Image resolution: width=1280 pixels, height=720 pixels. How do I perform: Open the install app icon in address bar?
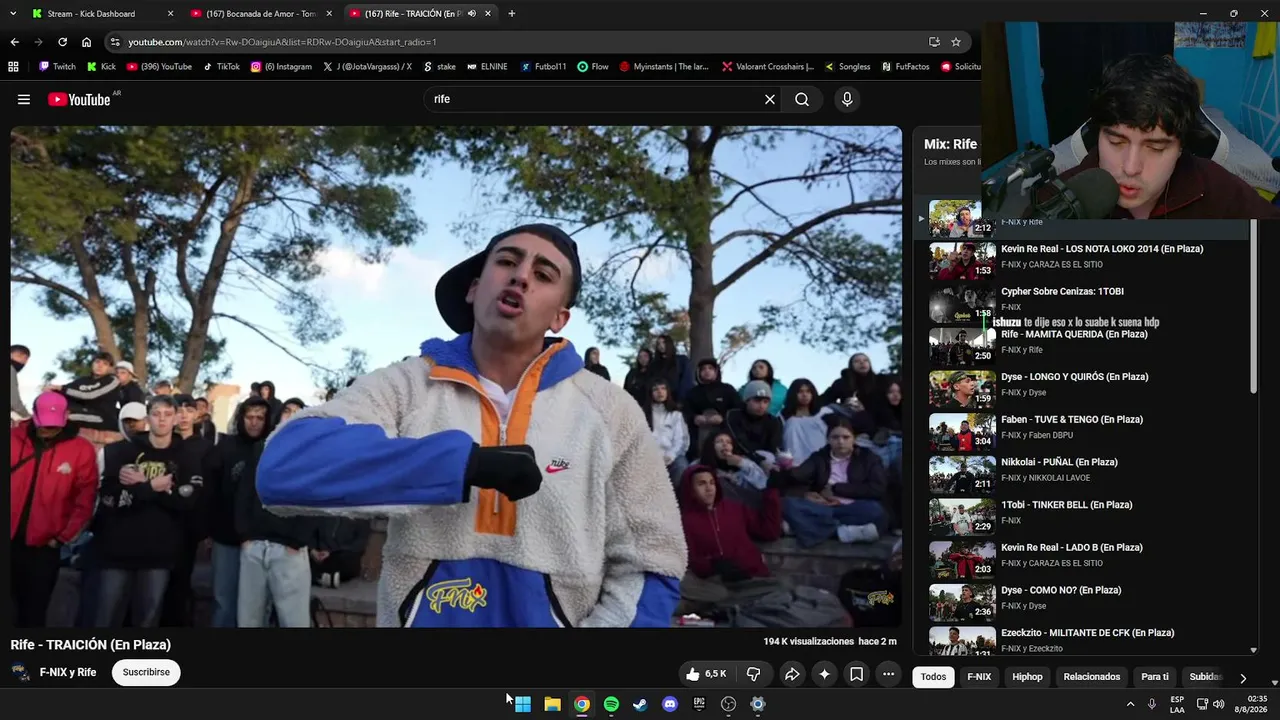click(x=934, y=42)
